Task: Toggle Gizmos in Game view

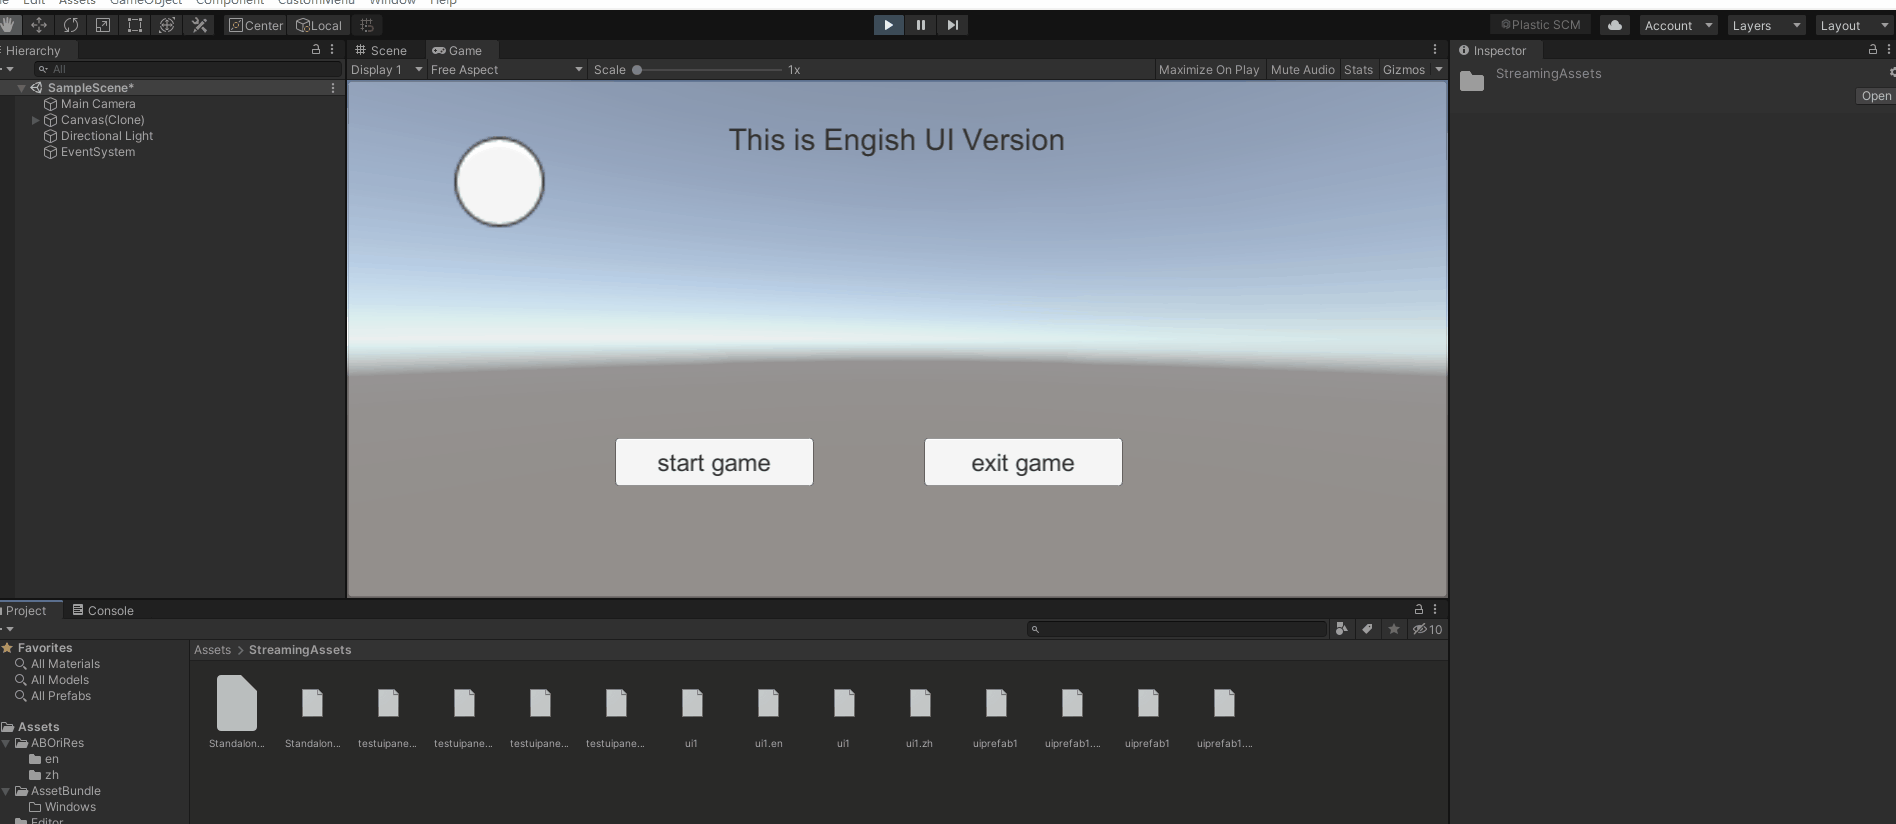Action: coord(1404,70)
